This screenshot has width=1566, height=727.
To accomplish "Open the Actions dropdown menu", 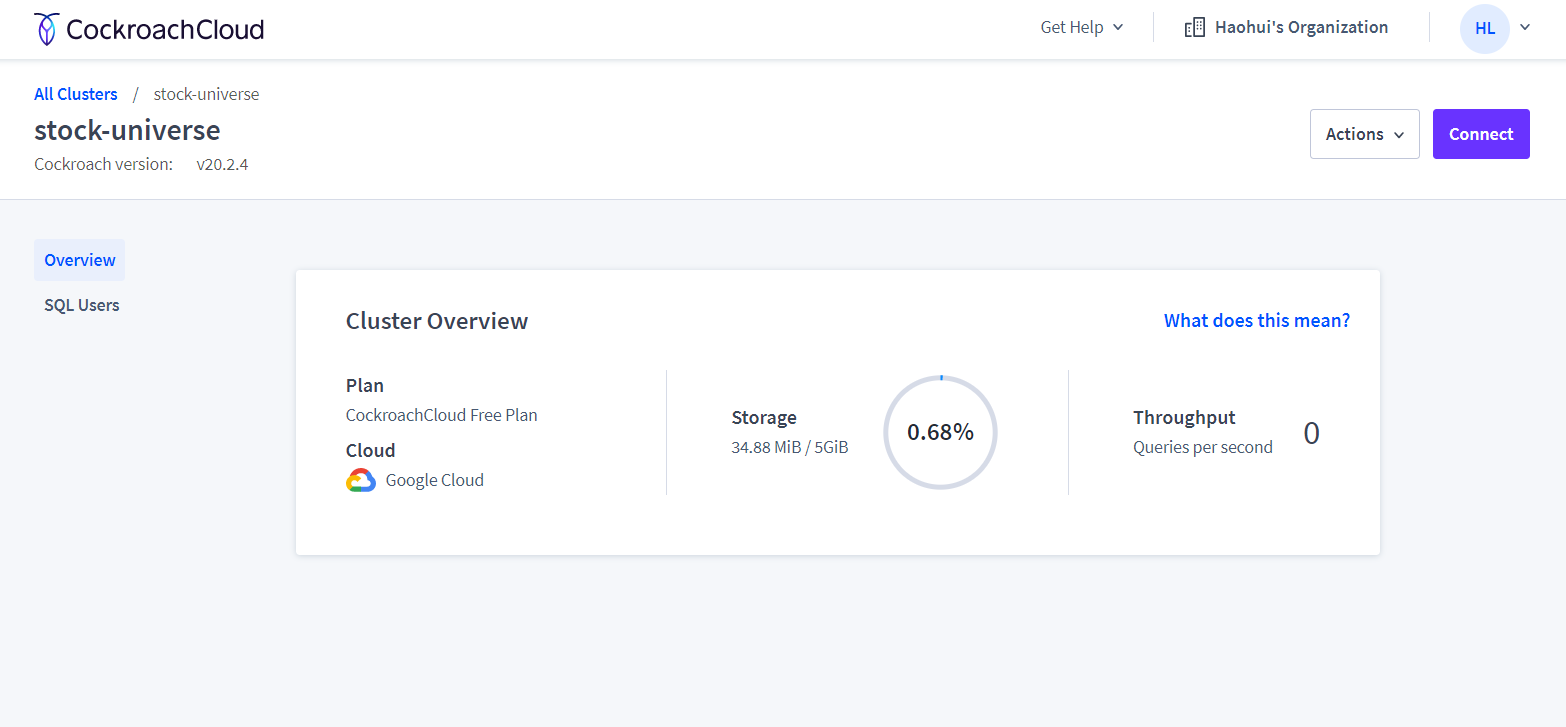I will (1364, 134).
